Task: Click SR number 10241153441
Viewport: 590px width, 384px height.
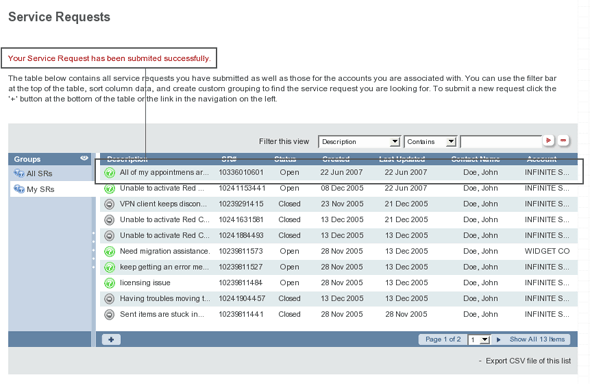Action: pos(242,188)
